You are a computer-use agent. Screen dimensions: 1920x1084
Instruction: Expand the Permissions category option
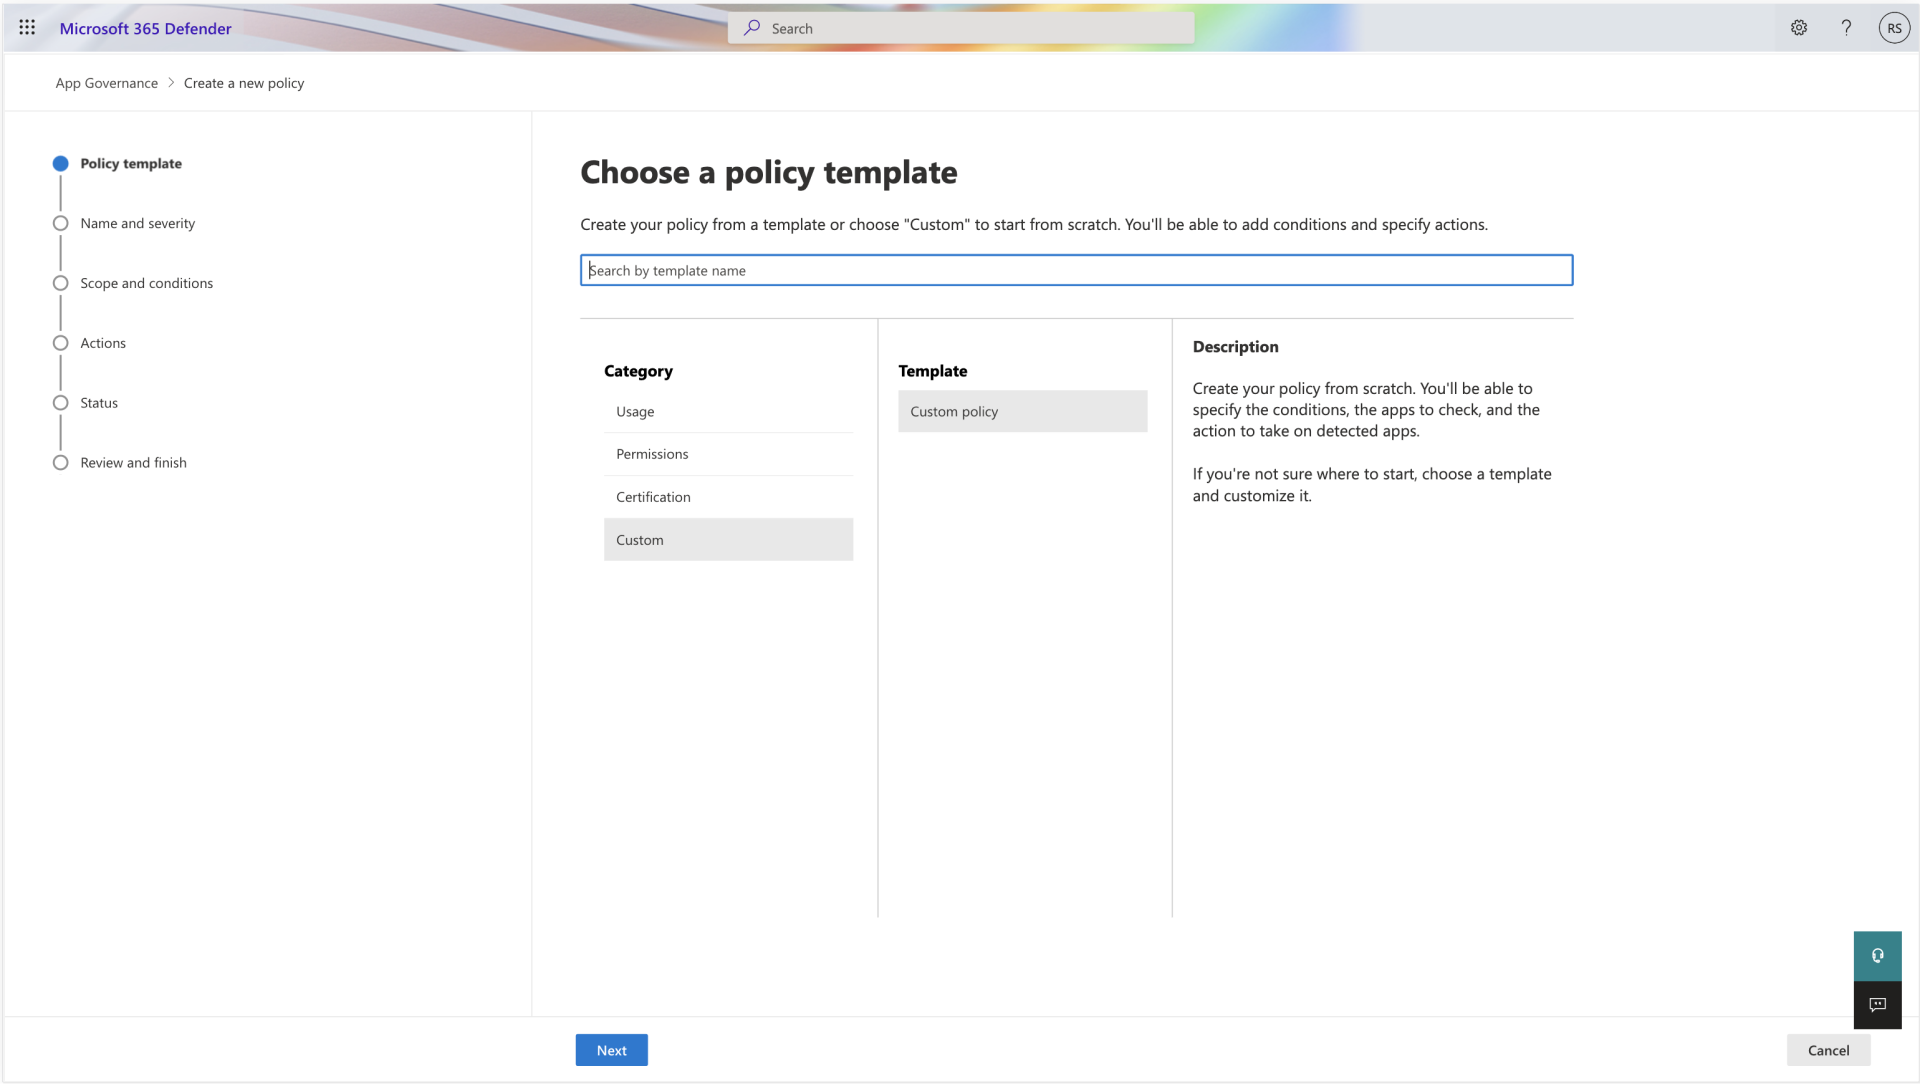tap(653, 454)
